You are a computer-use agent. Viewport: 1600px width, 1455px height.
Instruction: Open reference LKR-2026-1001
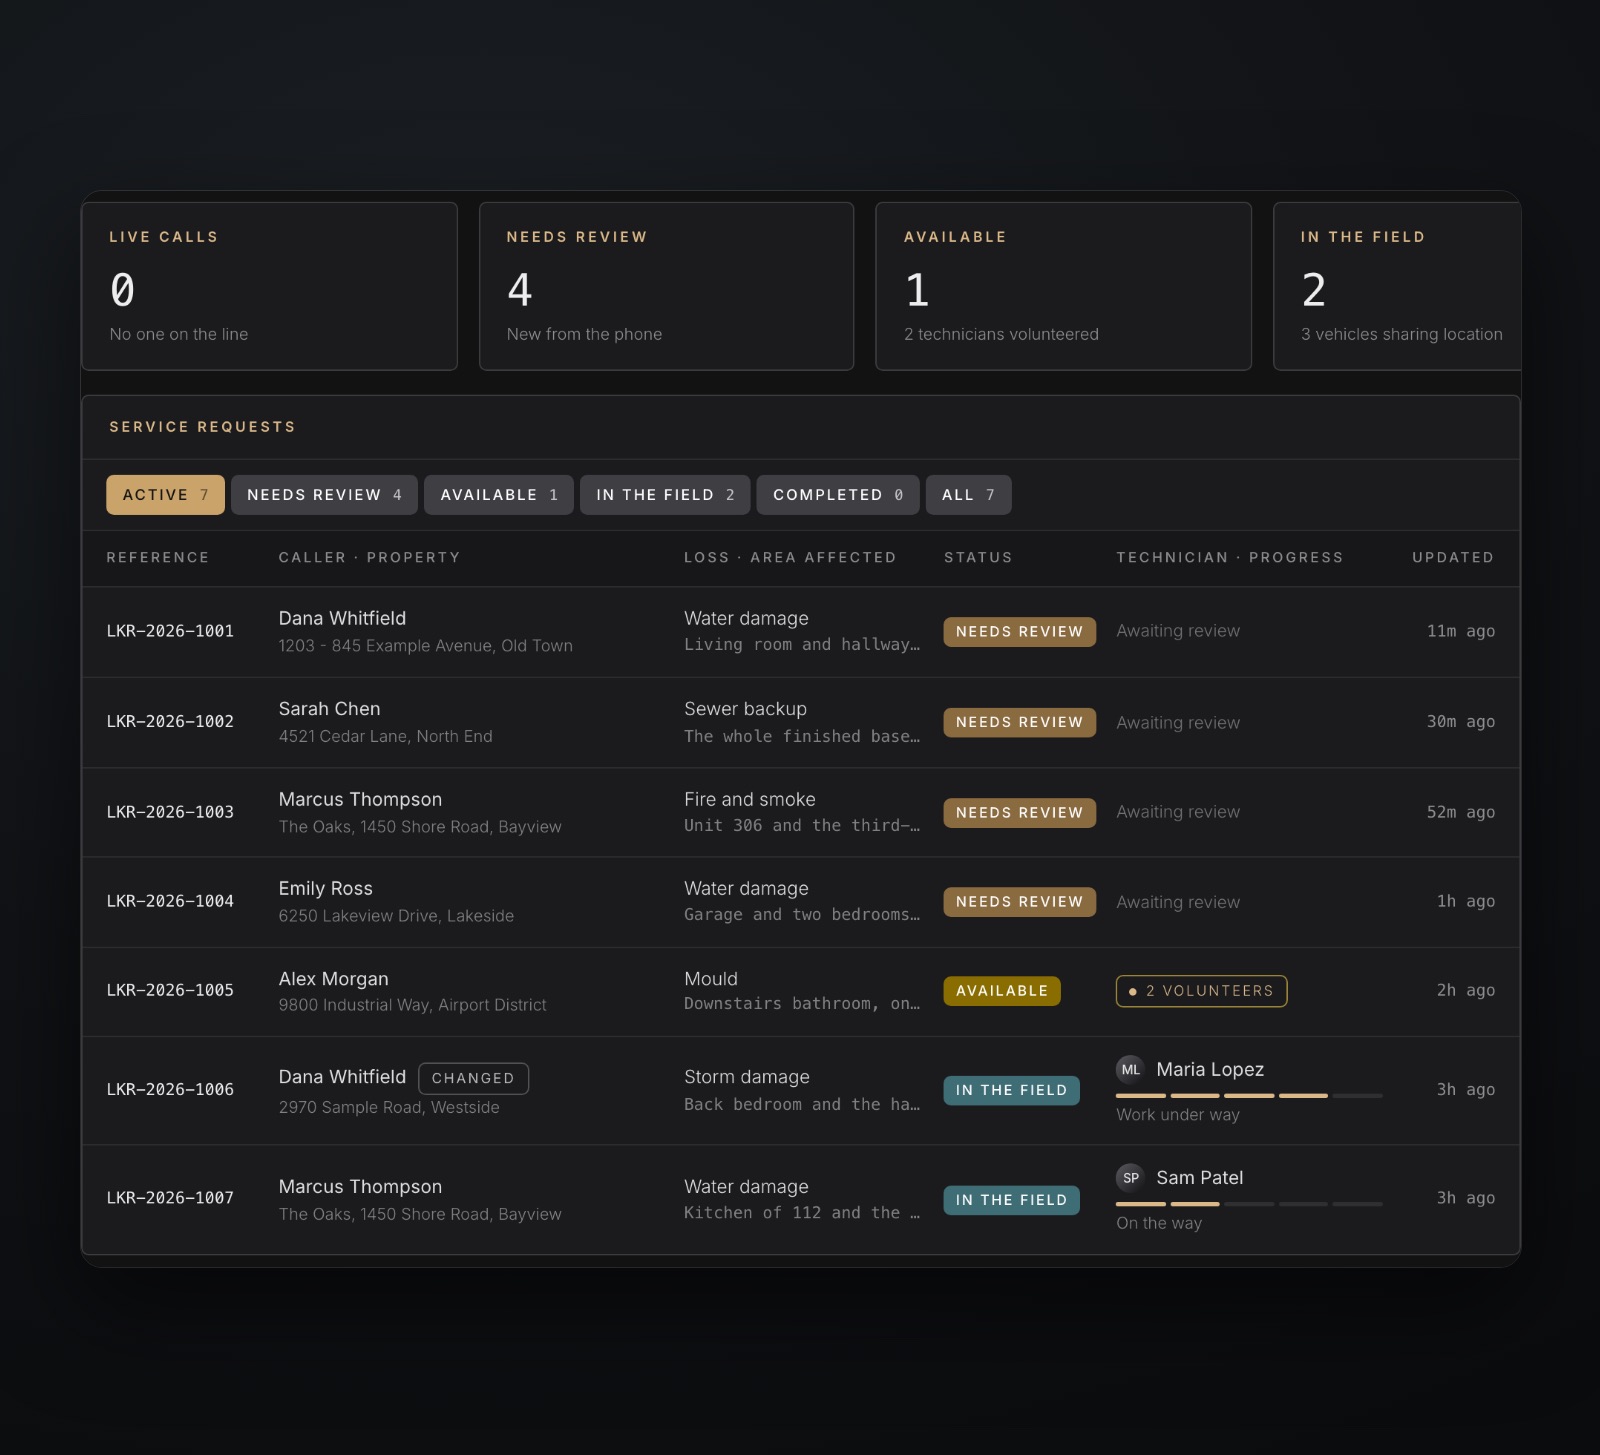click(170, 631)
